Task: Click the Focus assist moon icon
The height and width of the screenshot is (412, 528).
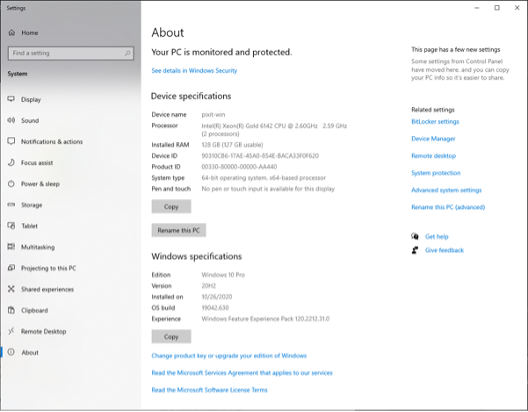Action: [11, 163]
